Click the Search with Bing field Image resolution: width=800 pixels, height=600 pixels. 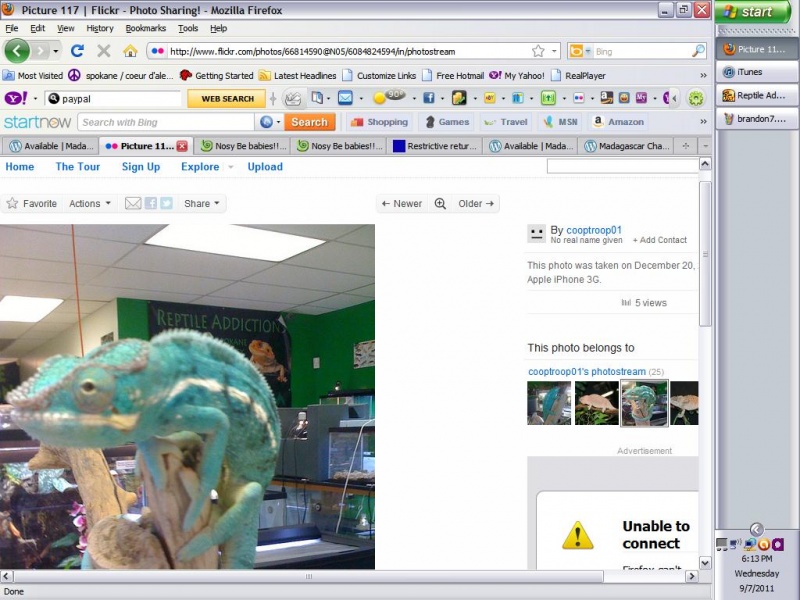166,122
